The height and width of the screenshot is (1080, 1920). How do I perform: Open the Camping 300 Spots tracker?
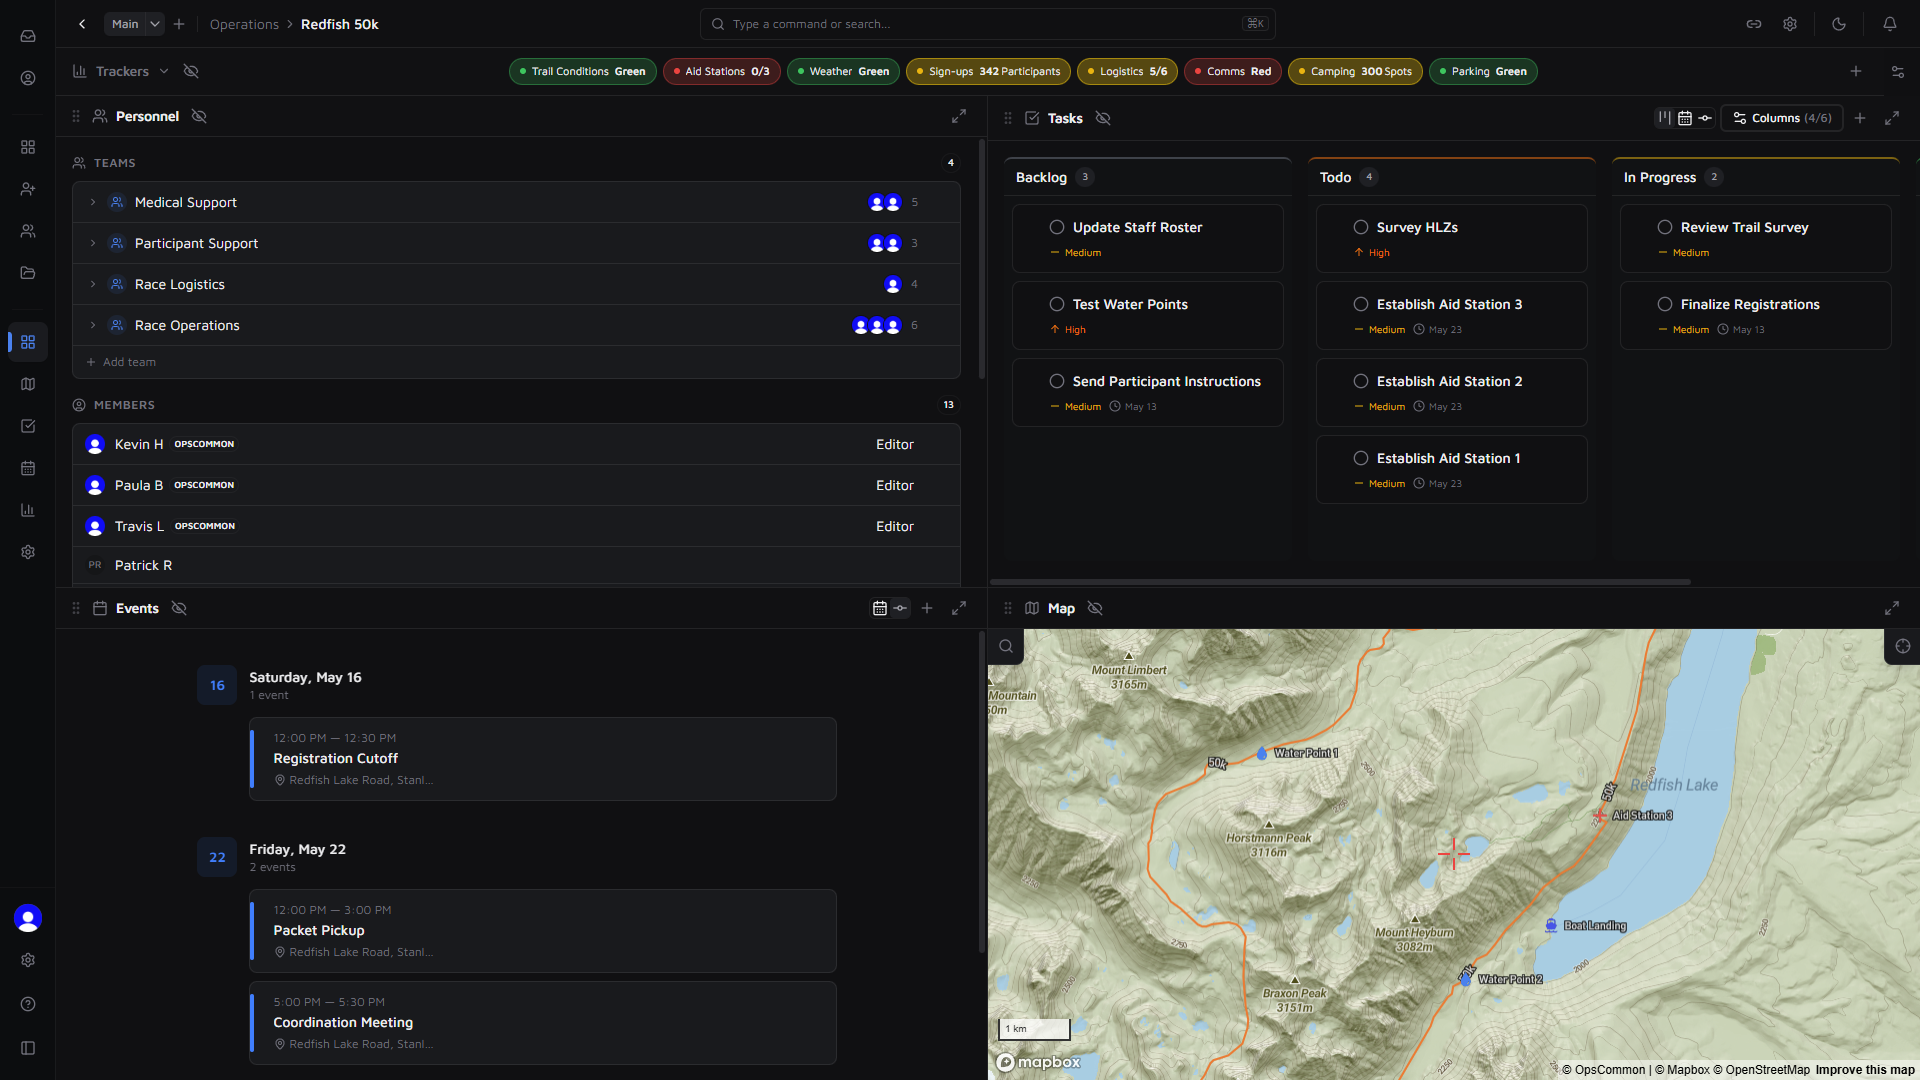point(1355,71)
